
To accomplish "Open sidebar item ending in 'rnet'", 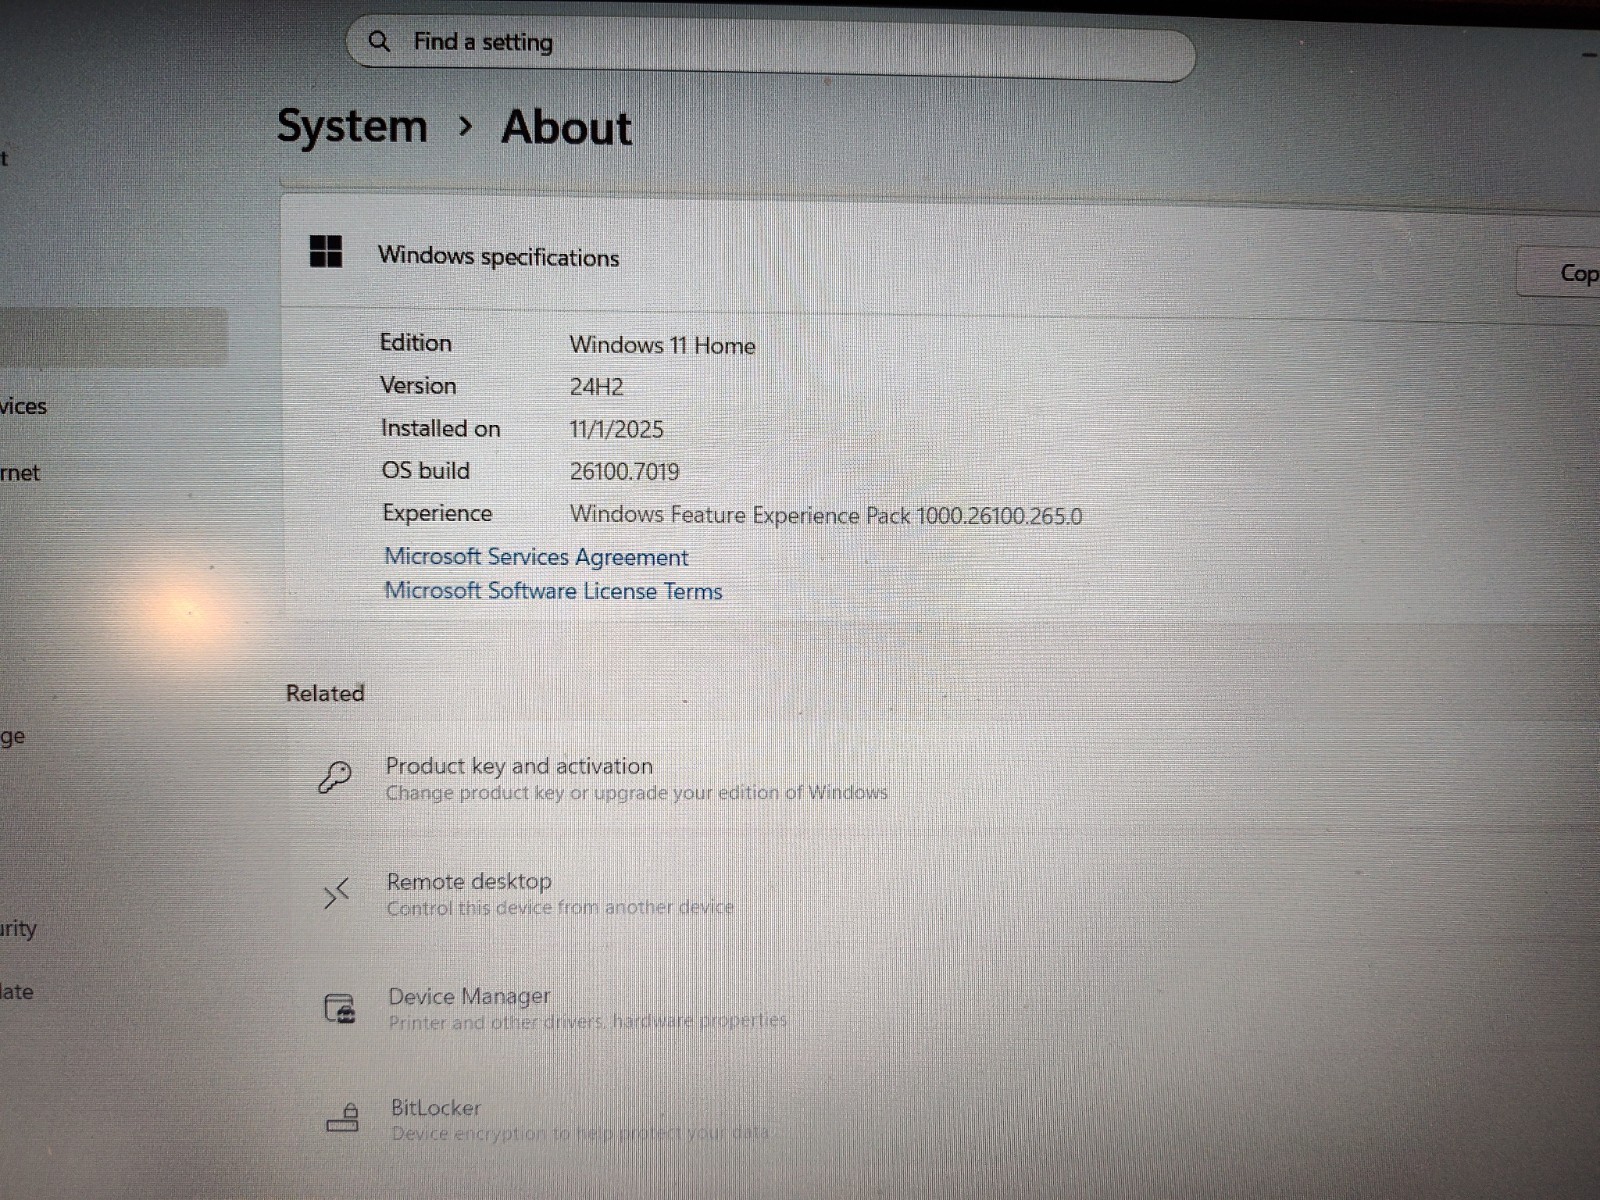I will pos(20,473).
